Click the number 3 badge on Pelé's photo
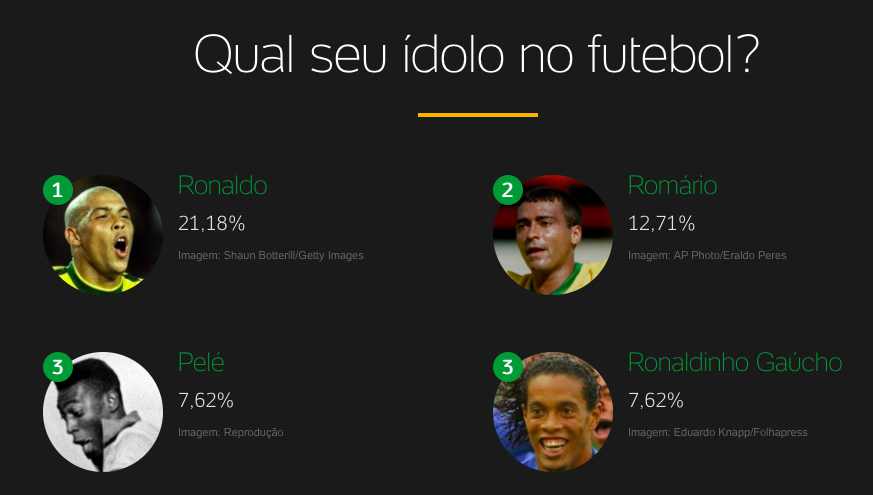873x495 pixels. pos(58,367)
